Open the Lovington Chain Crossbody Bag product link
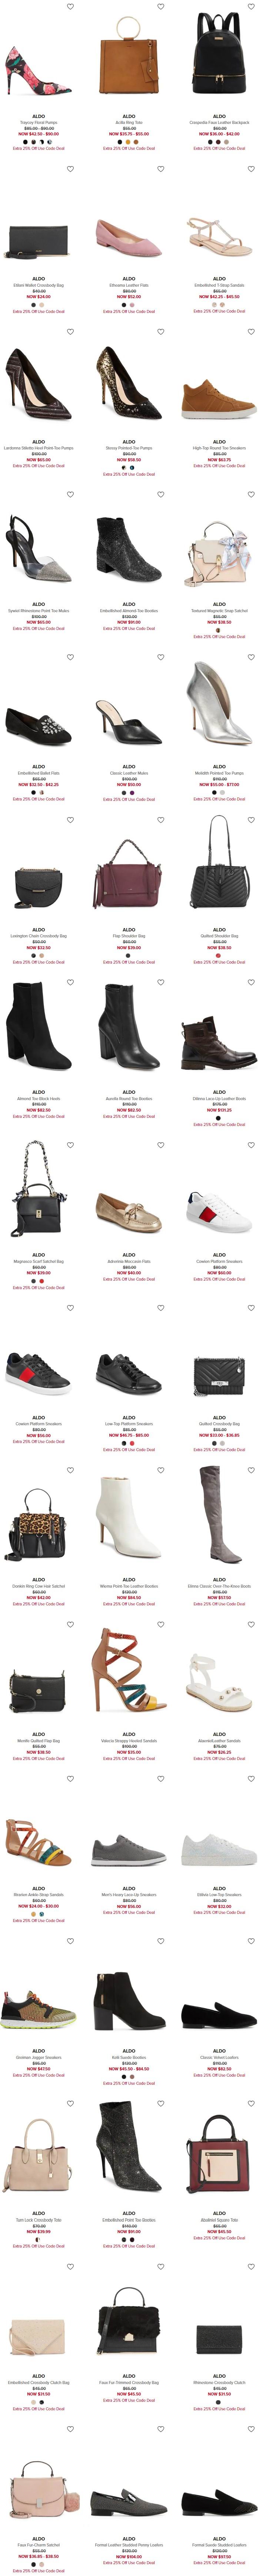This screenshot has width=259, height=2576. 39,936
